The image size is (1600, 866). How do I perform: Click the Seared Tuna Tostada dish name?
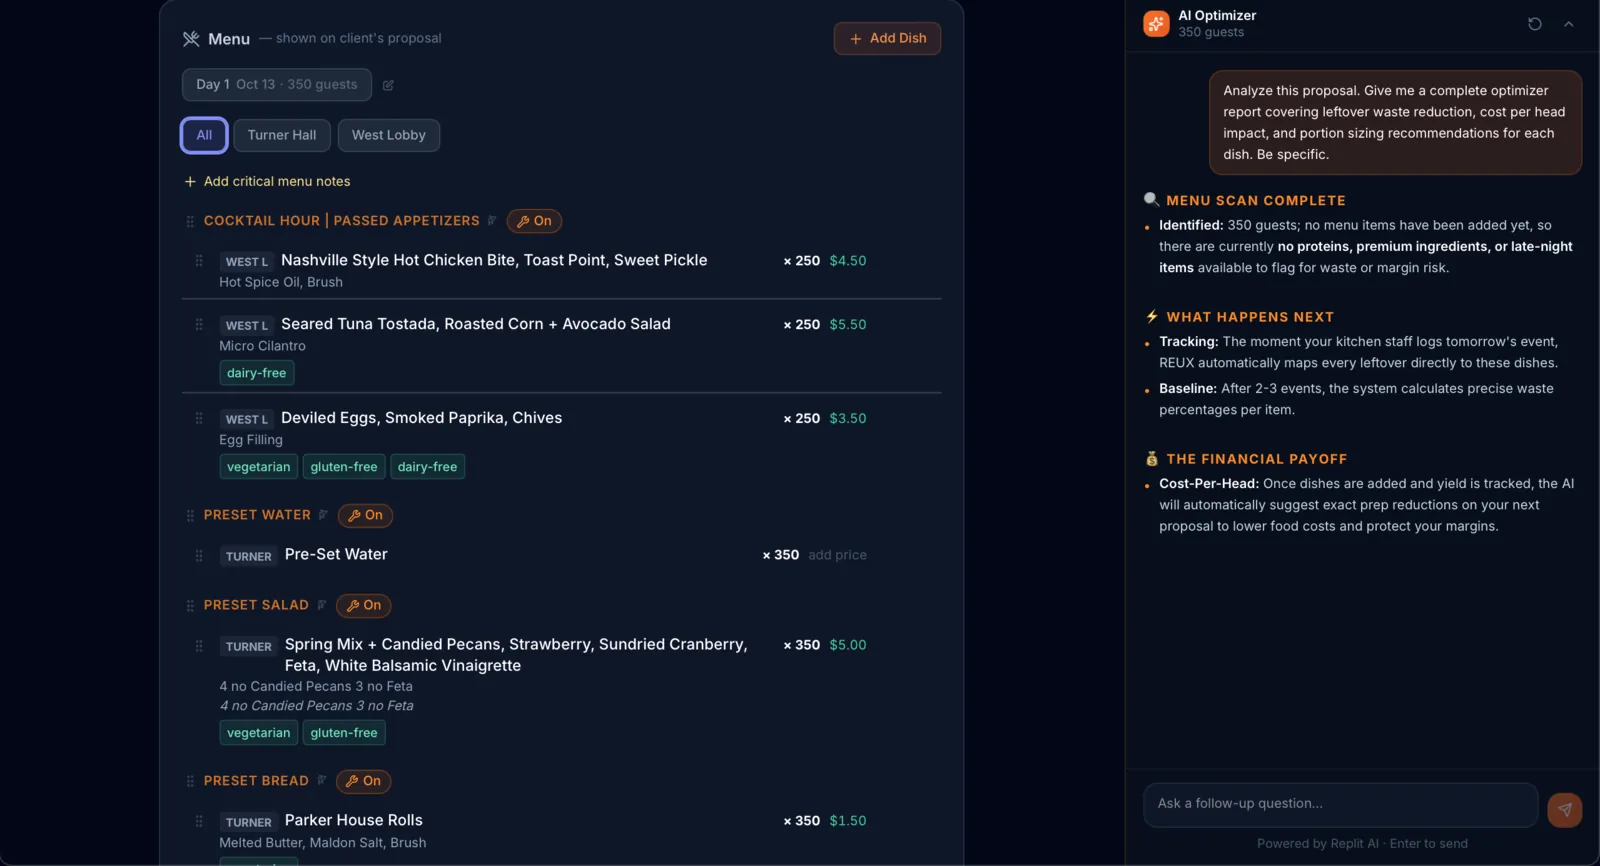[x=476, y=324]
